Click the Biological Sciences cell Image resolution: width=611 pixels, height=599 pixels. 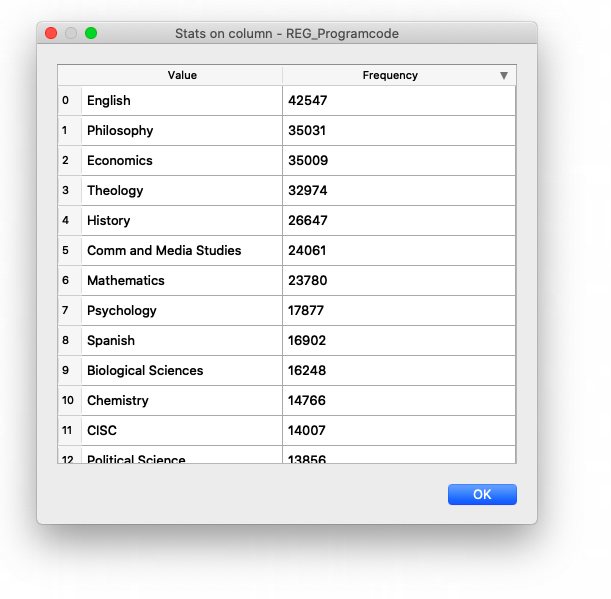(x=182, y=370)
